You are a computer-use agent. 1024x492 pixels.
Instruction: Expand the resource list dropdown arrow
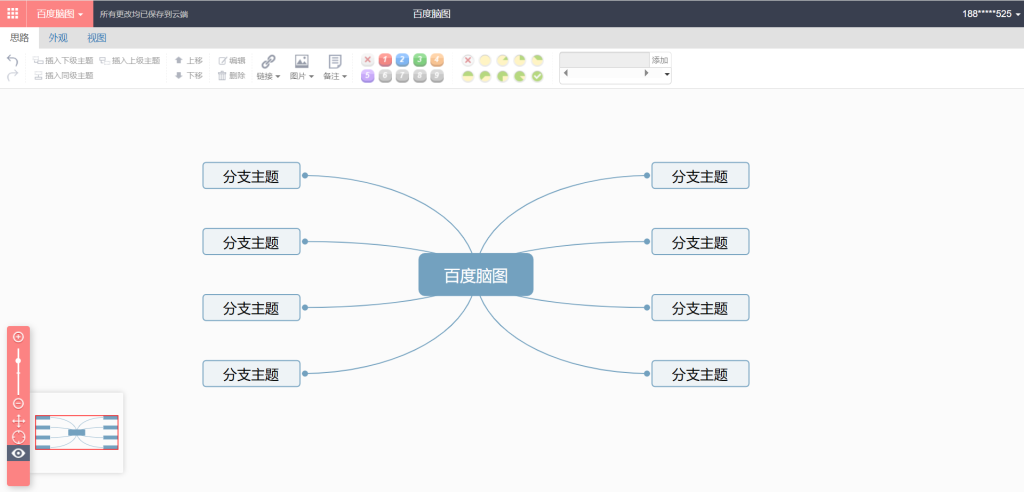pos(666,74)
